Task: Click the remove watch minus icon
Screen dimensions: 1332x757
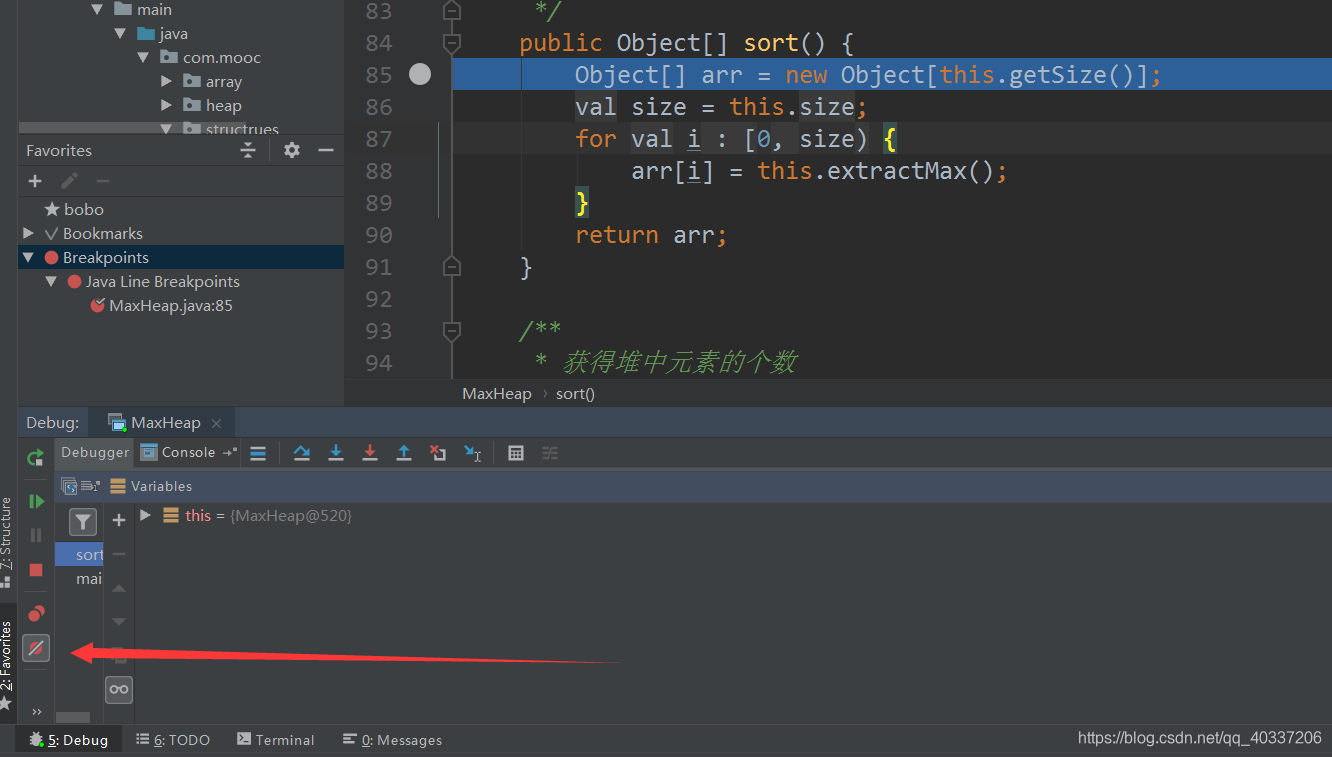Action: (x=119, y=554)
